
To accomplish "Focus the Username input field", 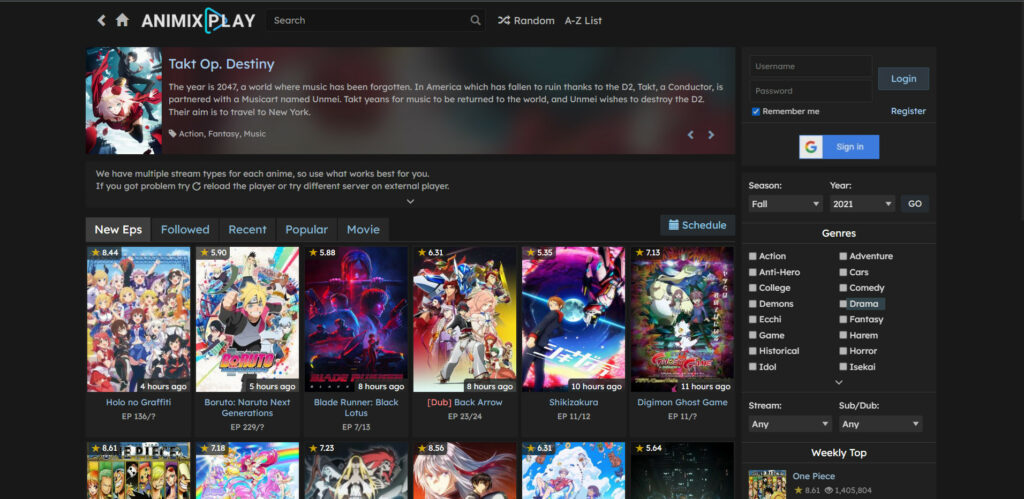I will click(x=810, y=66).
